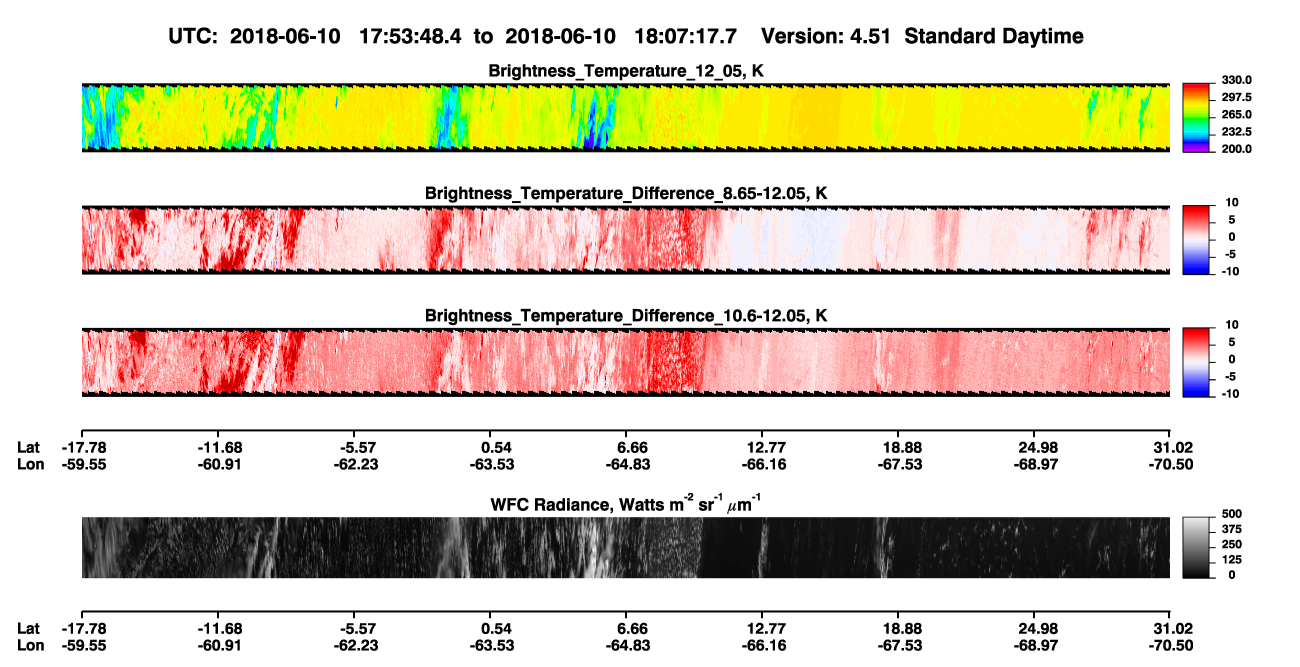Click the '330.0' color bar label
The width and height of the screenshot is (1300, 667).
[x=1237, y=80]
